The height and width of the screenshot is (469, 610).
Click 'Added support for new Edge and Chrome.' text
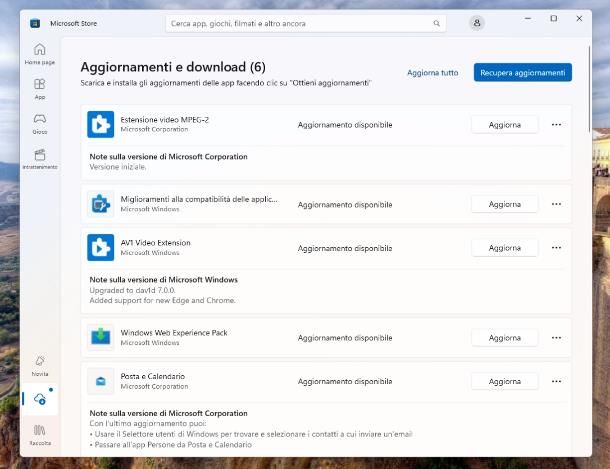click(162, 300)
